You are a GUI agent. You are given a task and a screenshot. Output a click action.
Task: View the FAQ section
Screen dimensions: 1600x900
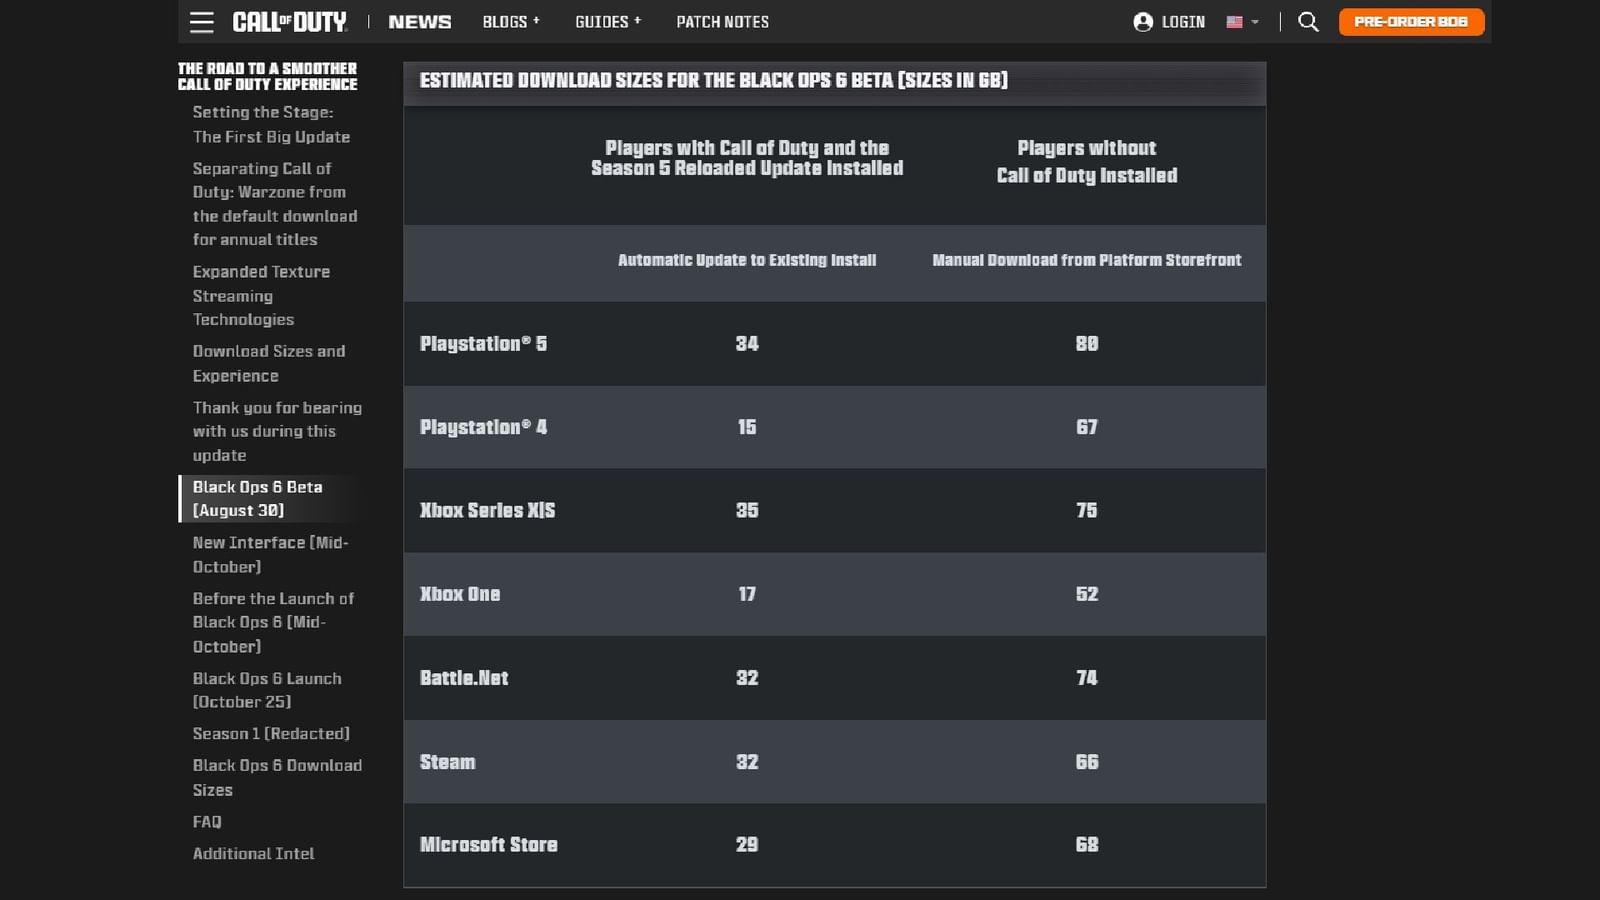206,821
